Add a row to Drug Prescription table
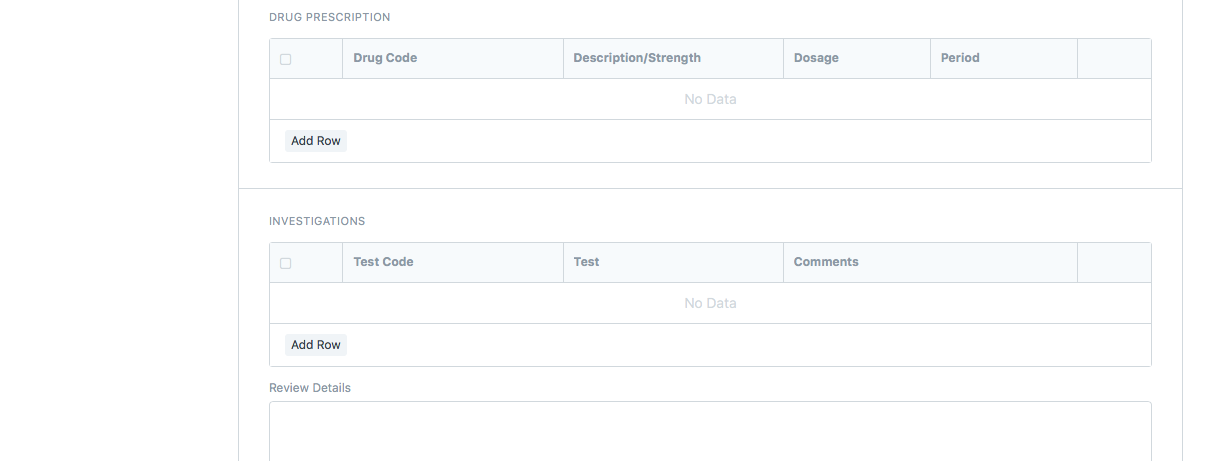Image resolution: width=1232 pixels, height=461 pixels. coord(316,141)
